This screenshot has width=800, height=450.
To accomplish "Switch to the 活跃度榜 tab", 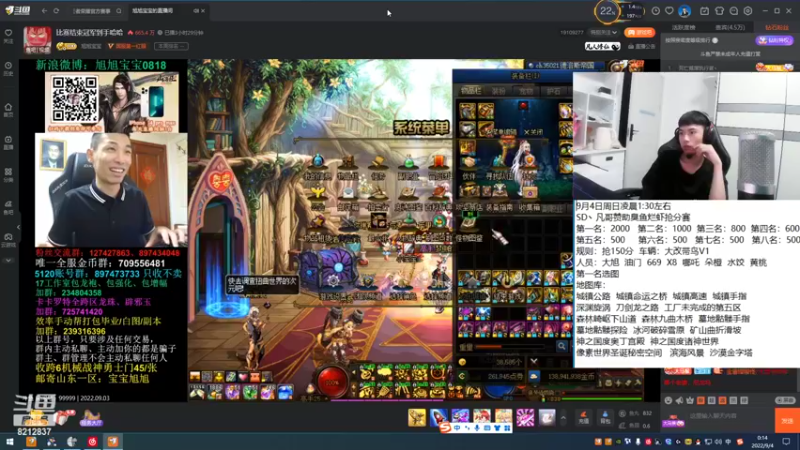I will click(683, 28).
